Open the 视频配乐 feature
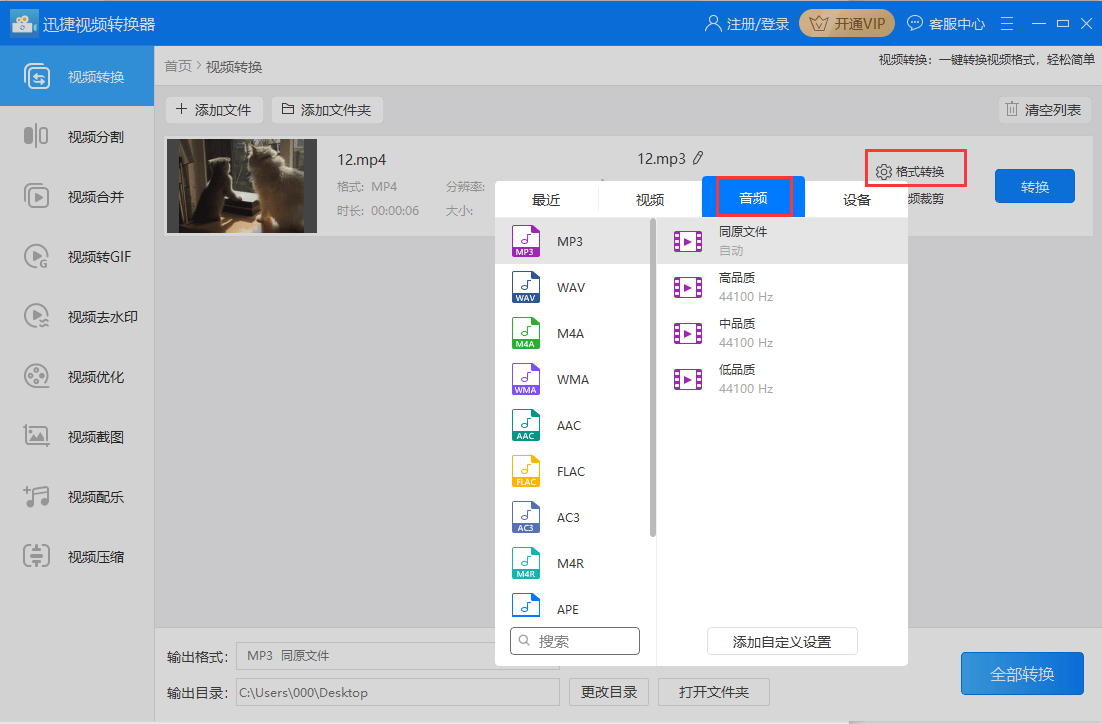The height and width of the screenshot is (724, 1102). (x=77, y=497)
